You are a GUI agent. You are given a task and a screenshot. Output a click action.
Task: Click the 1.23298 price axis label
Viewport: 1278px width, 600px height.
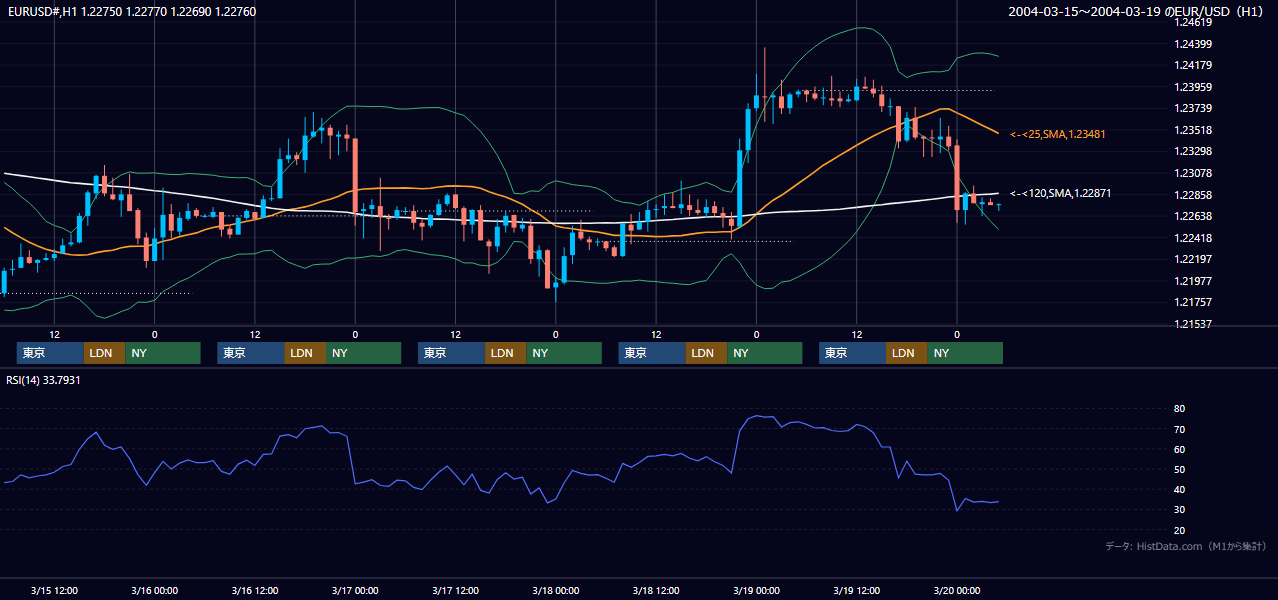[x=1194, y=151]
